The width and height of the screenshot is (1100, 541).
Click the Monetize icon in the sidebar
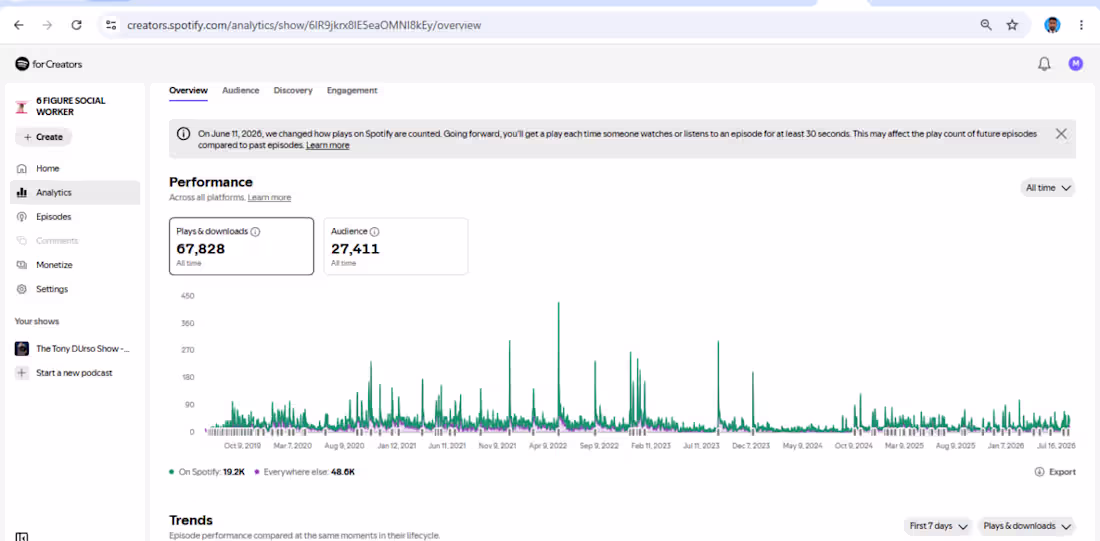(x=22, y=265)
